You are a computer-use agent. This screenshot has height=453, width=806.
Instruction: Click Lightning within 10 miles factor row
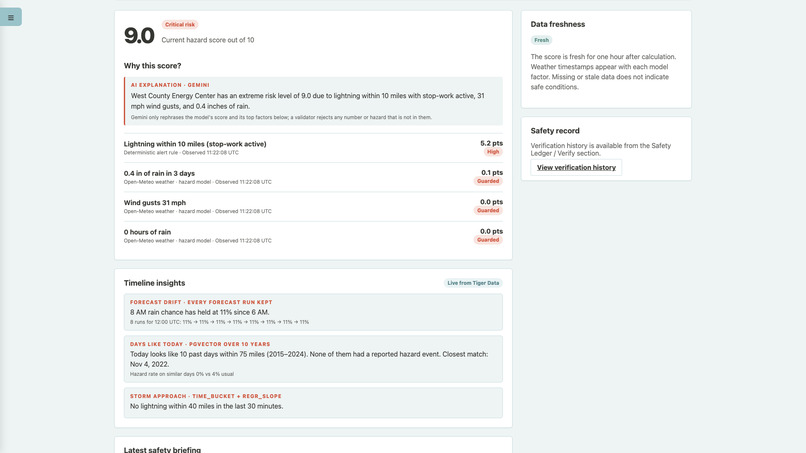[313, 148]
